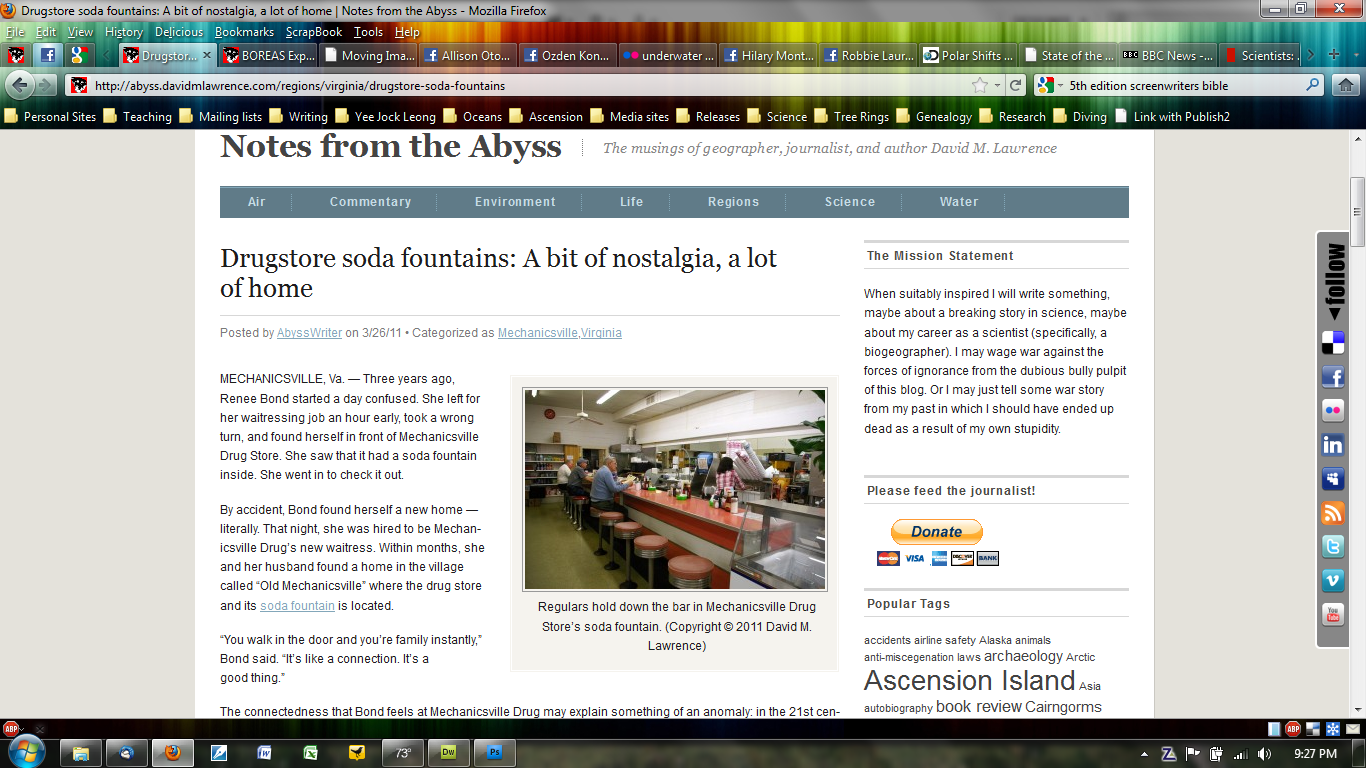Click the PayPal Donate button
This screenshot has height=768, width=1366.
[x=936, y=531]
